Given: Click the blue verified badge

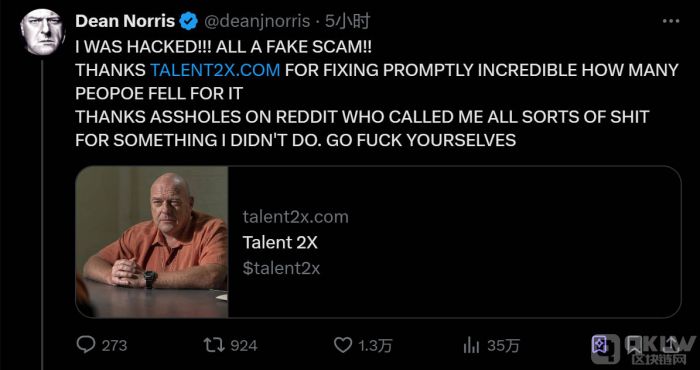Looking at the screenshot, I should coord(189,21).
